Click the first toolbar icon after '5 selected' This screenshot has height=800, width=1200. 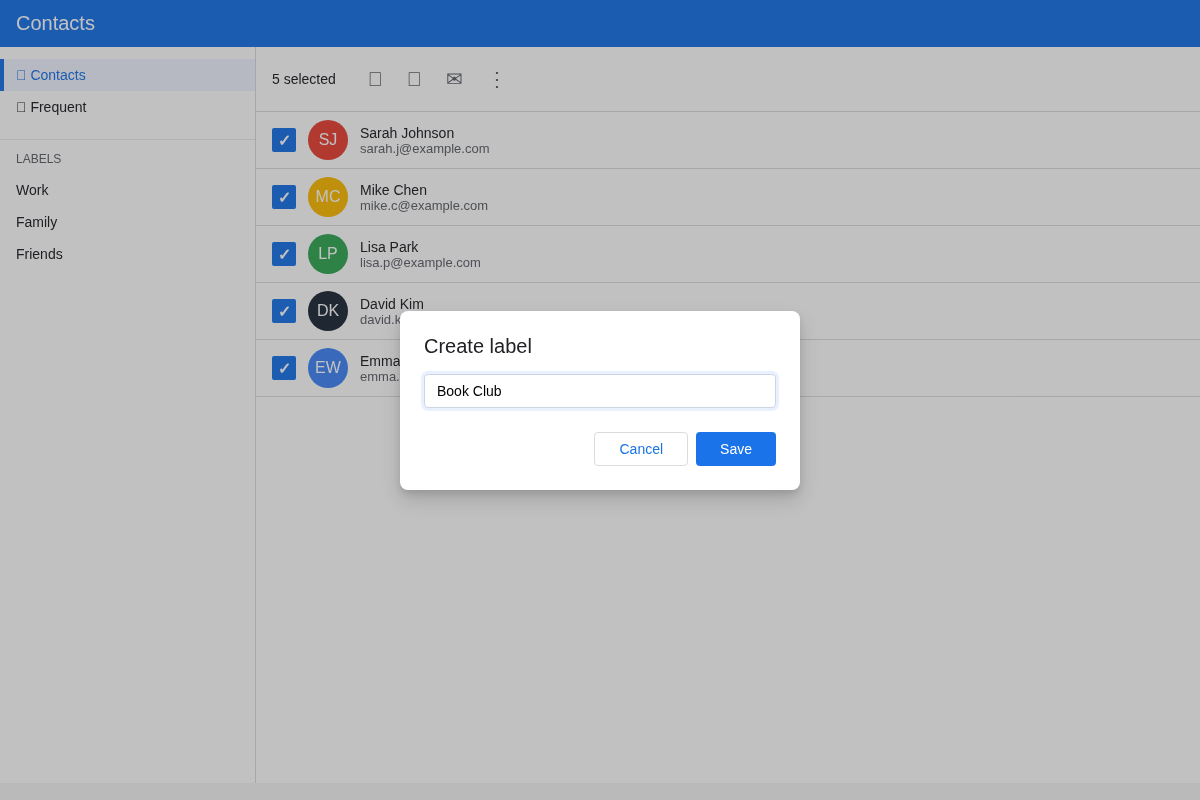(x=375, y=78)
